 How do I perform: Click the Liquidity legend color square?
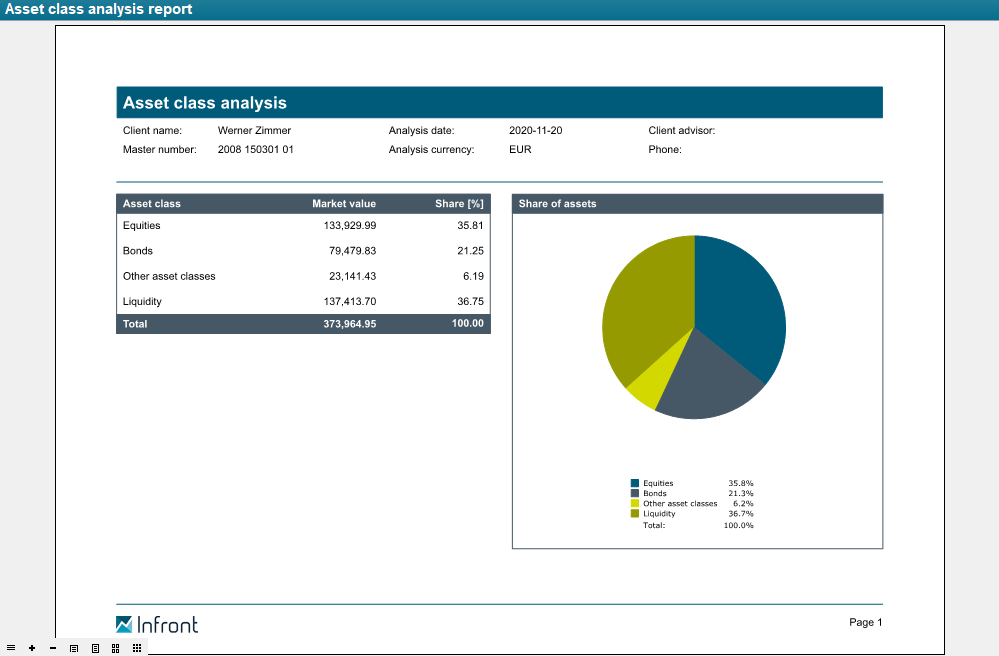click(x=634, y=513)
